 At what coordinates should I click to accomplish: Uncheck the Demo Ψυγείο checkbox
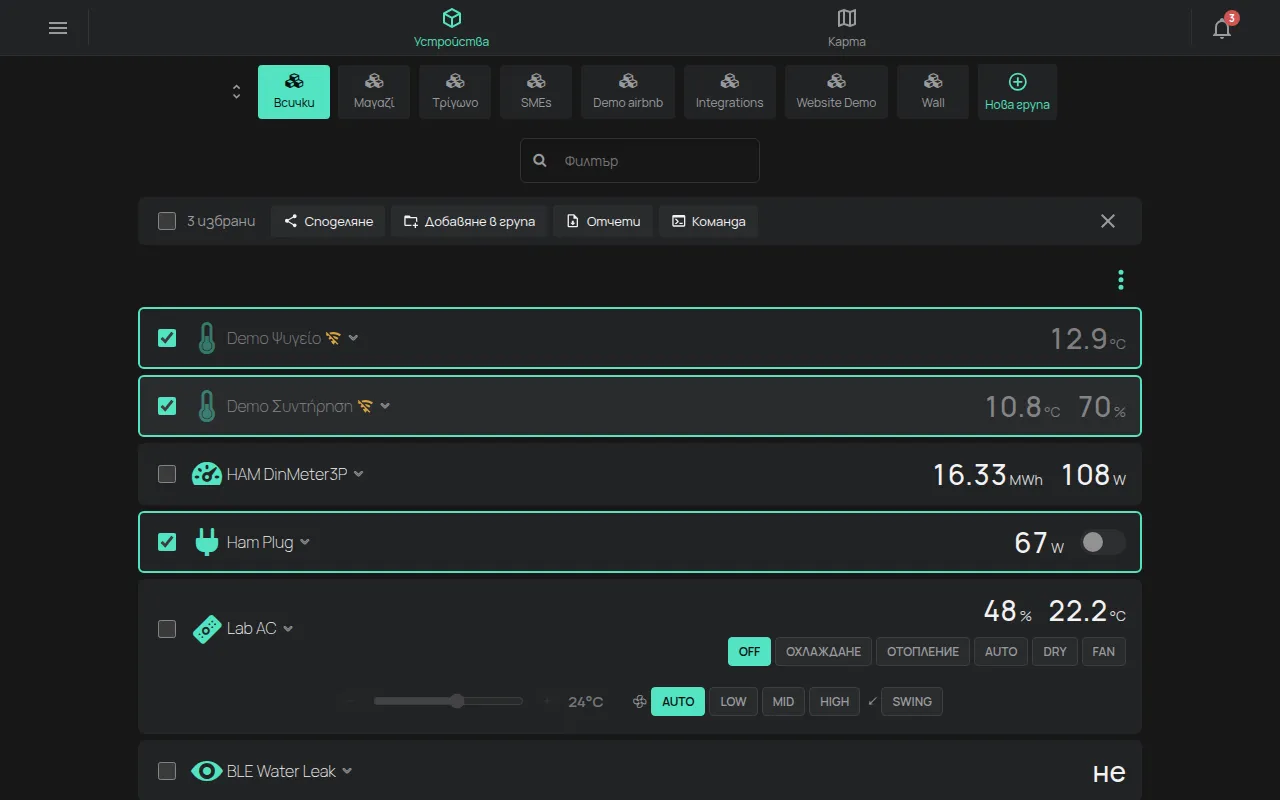[x=167, y=338]
